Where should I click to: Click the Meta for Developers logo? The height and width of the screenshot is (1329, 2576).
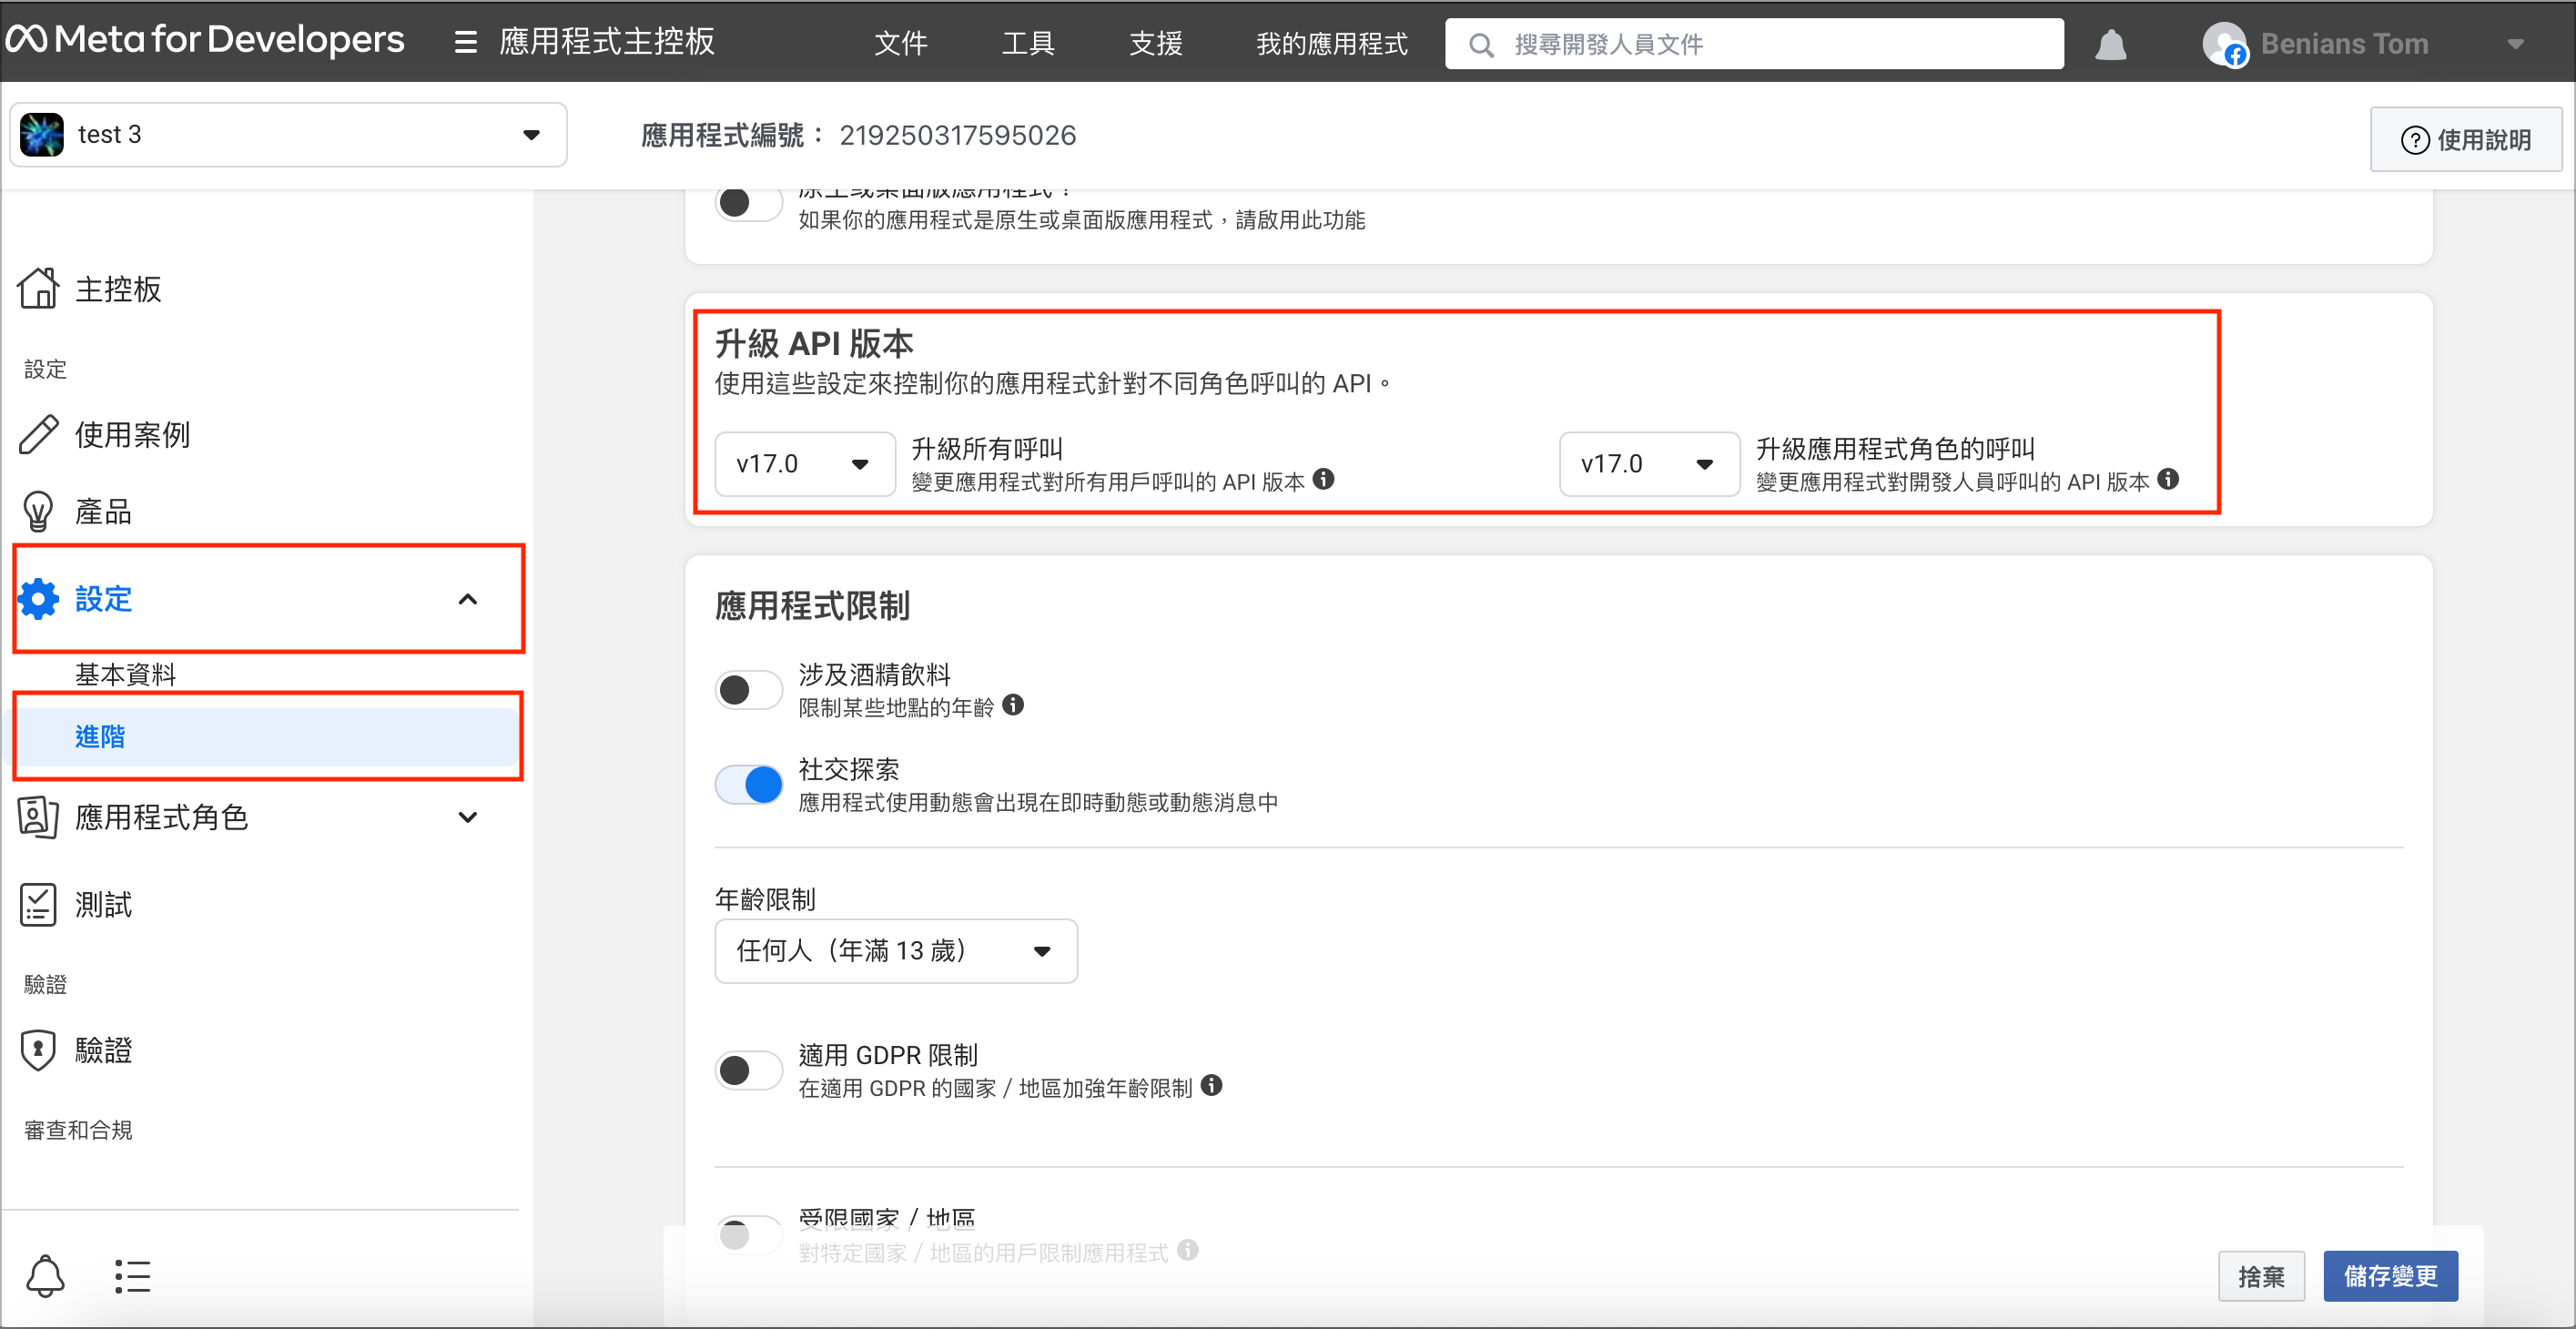click(x=205, y=40)
